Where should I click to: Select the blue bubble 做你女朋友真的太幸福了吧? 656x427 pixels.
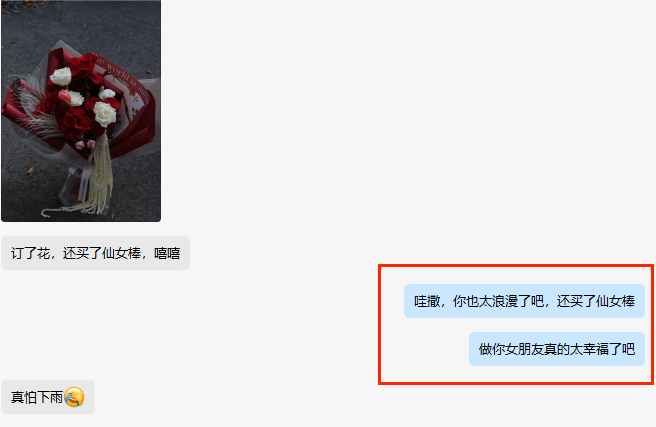tap(557, 349)
